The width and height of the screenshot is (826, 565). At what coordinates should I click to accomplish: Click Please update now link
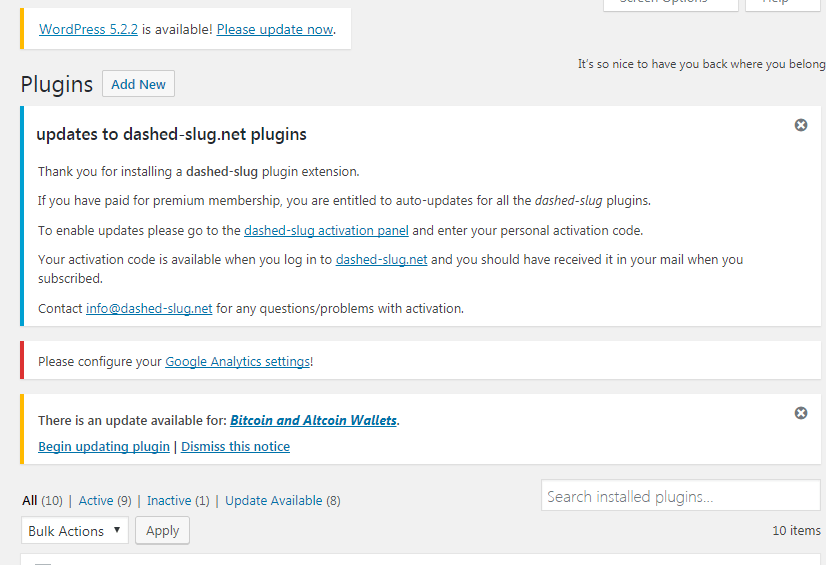click(x=275, y=29)
